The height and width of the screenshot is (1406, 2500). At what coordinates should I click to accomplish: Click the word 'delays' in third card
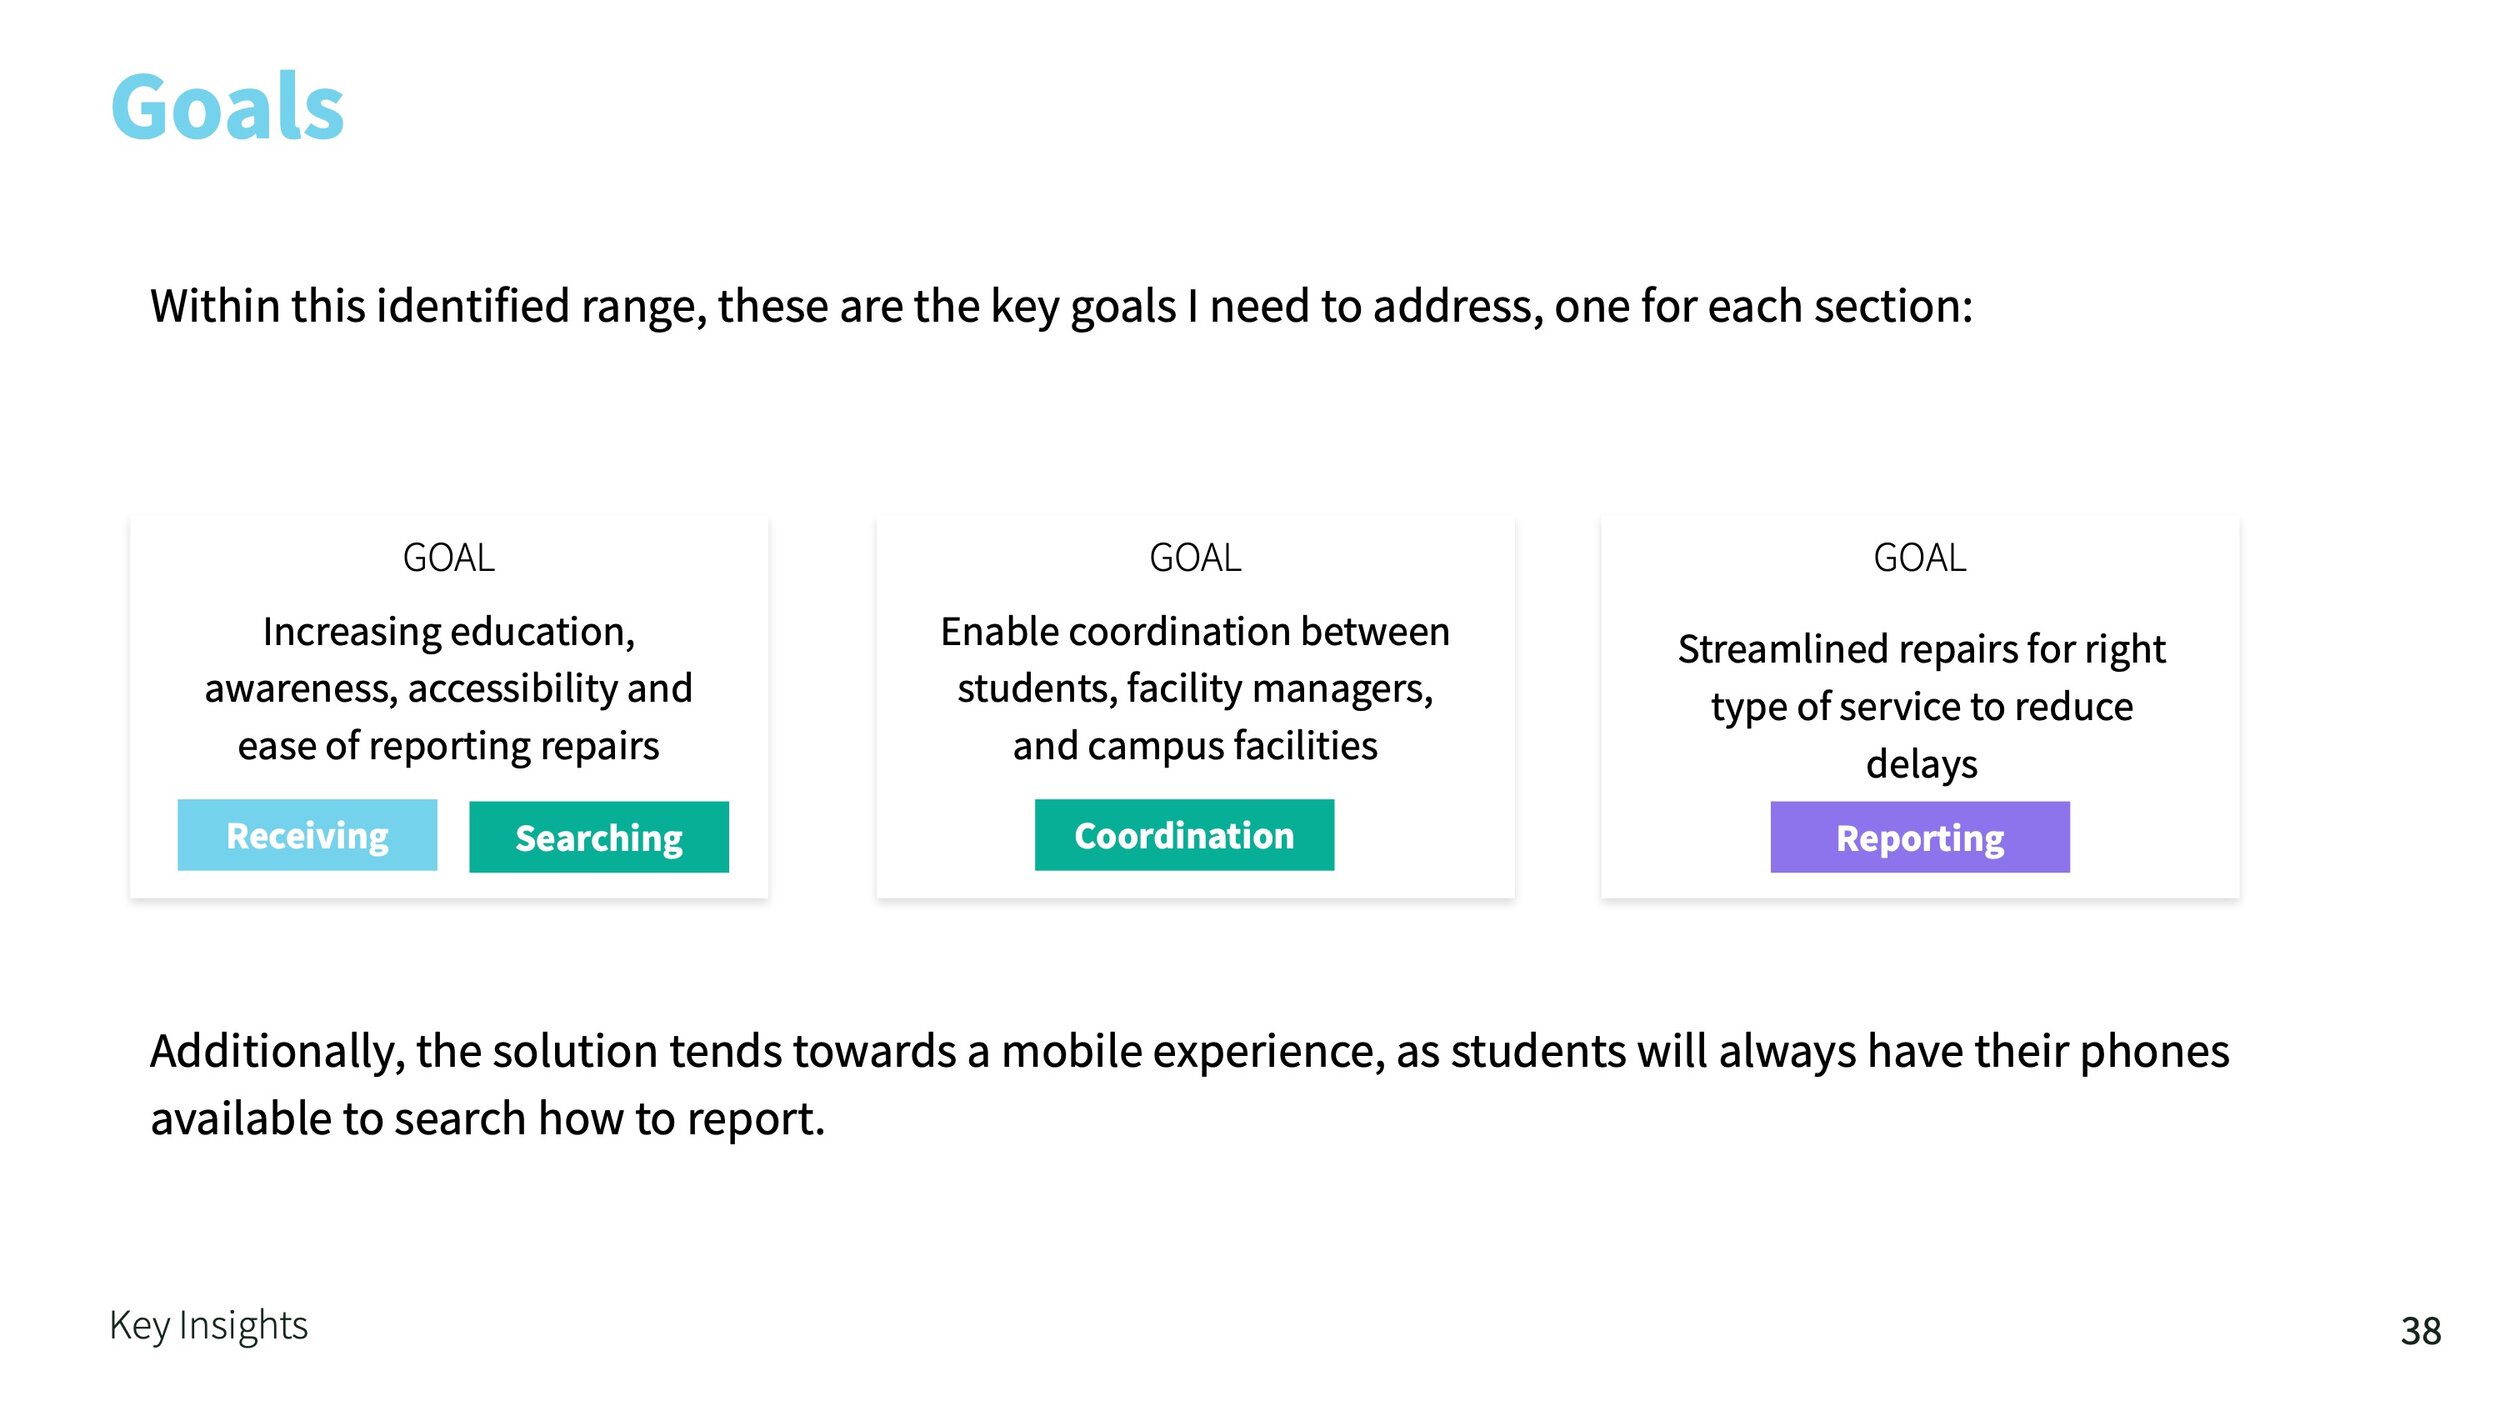pyautogui.click(x=1921, y=765)
